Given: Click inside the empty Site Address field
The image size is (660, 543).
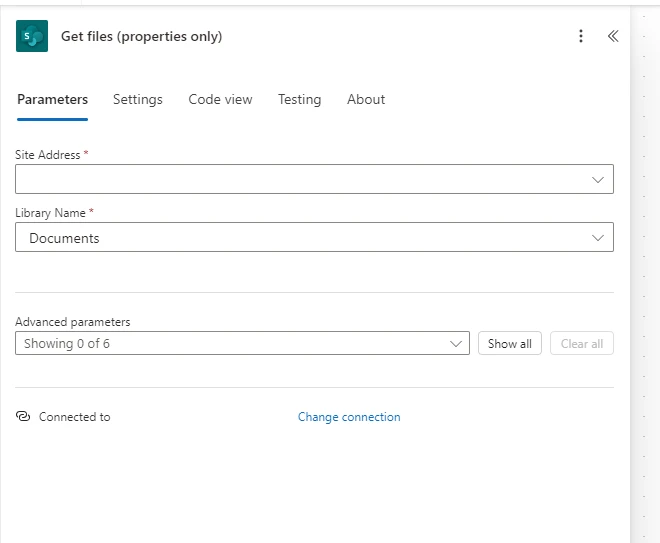Looking at the screenshot, I should pyautogui.click(x=300, y=180).
